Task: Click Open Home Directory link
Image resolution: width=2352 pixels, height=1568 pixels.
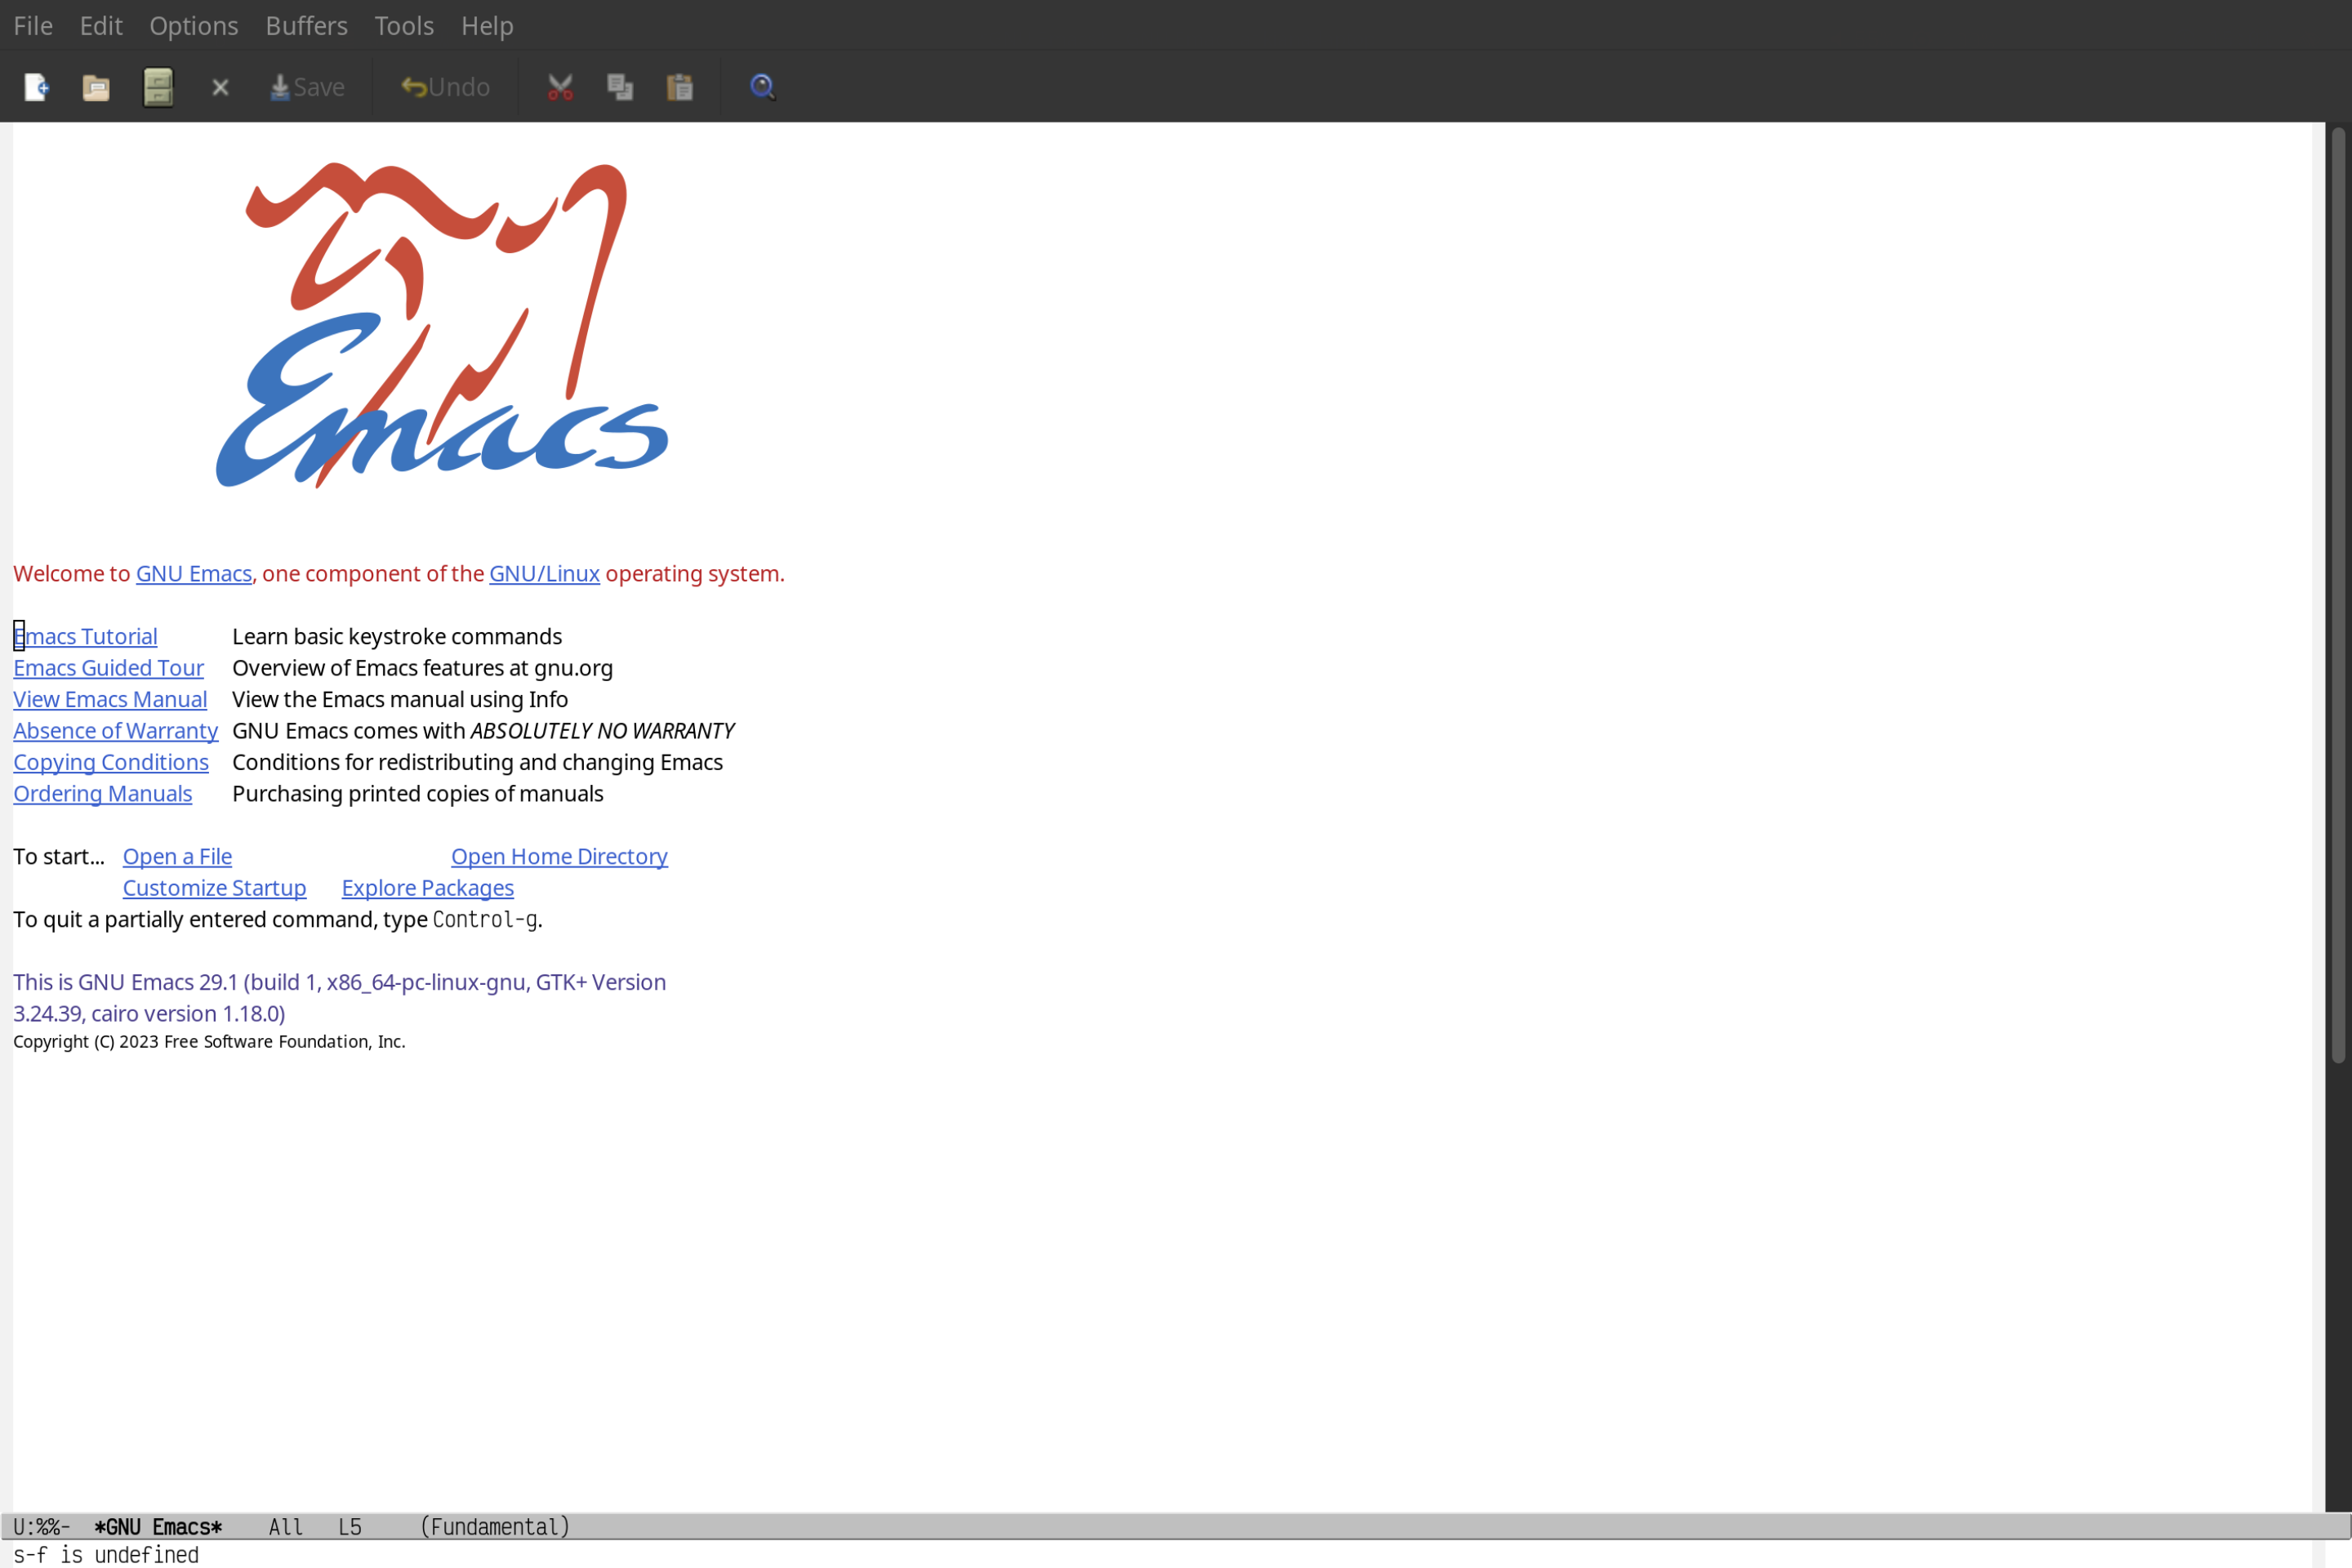Action: click(559, 856)
